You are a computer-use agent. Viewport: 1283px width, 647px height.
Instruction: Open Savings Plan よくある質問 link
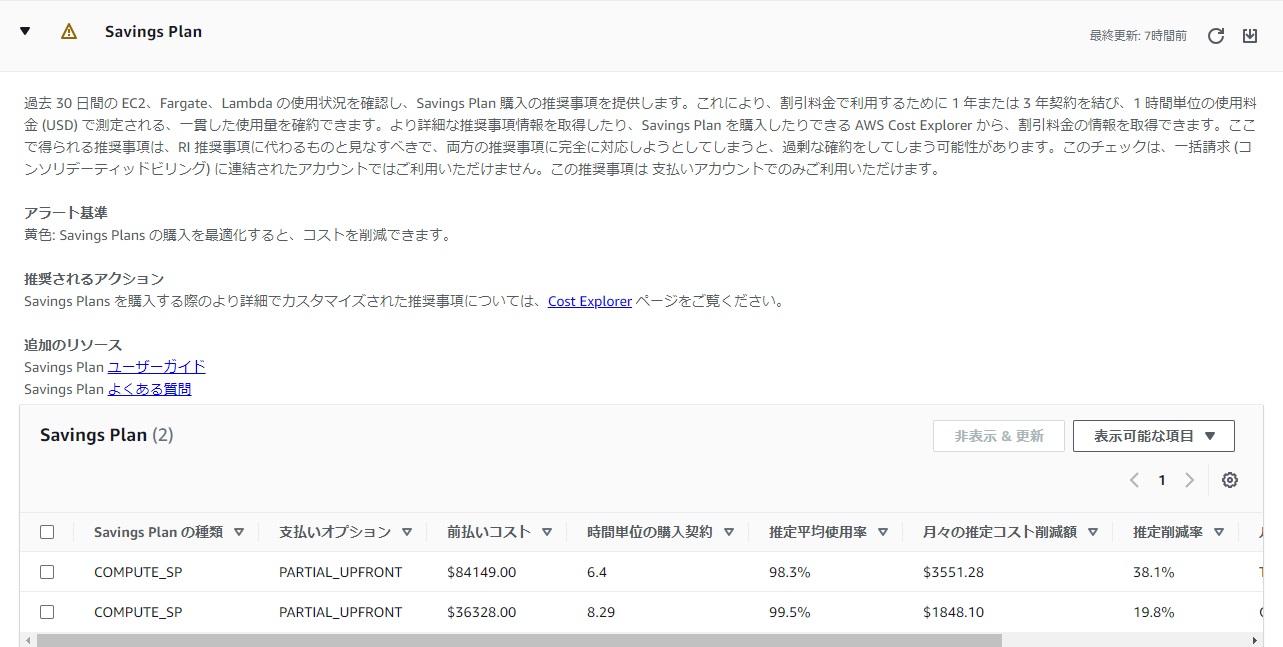coord(150,389)
